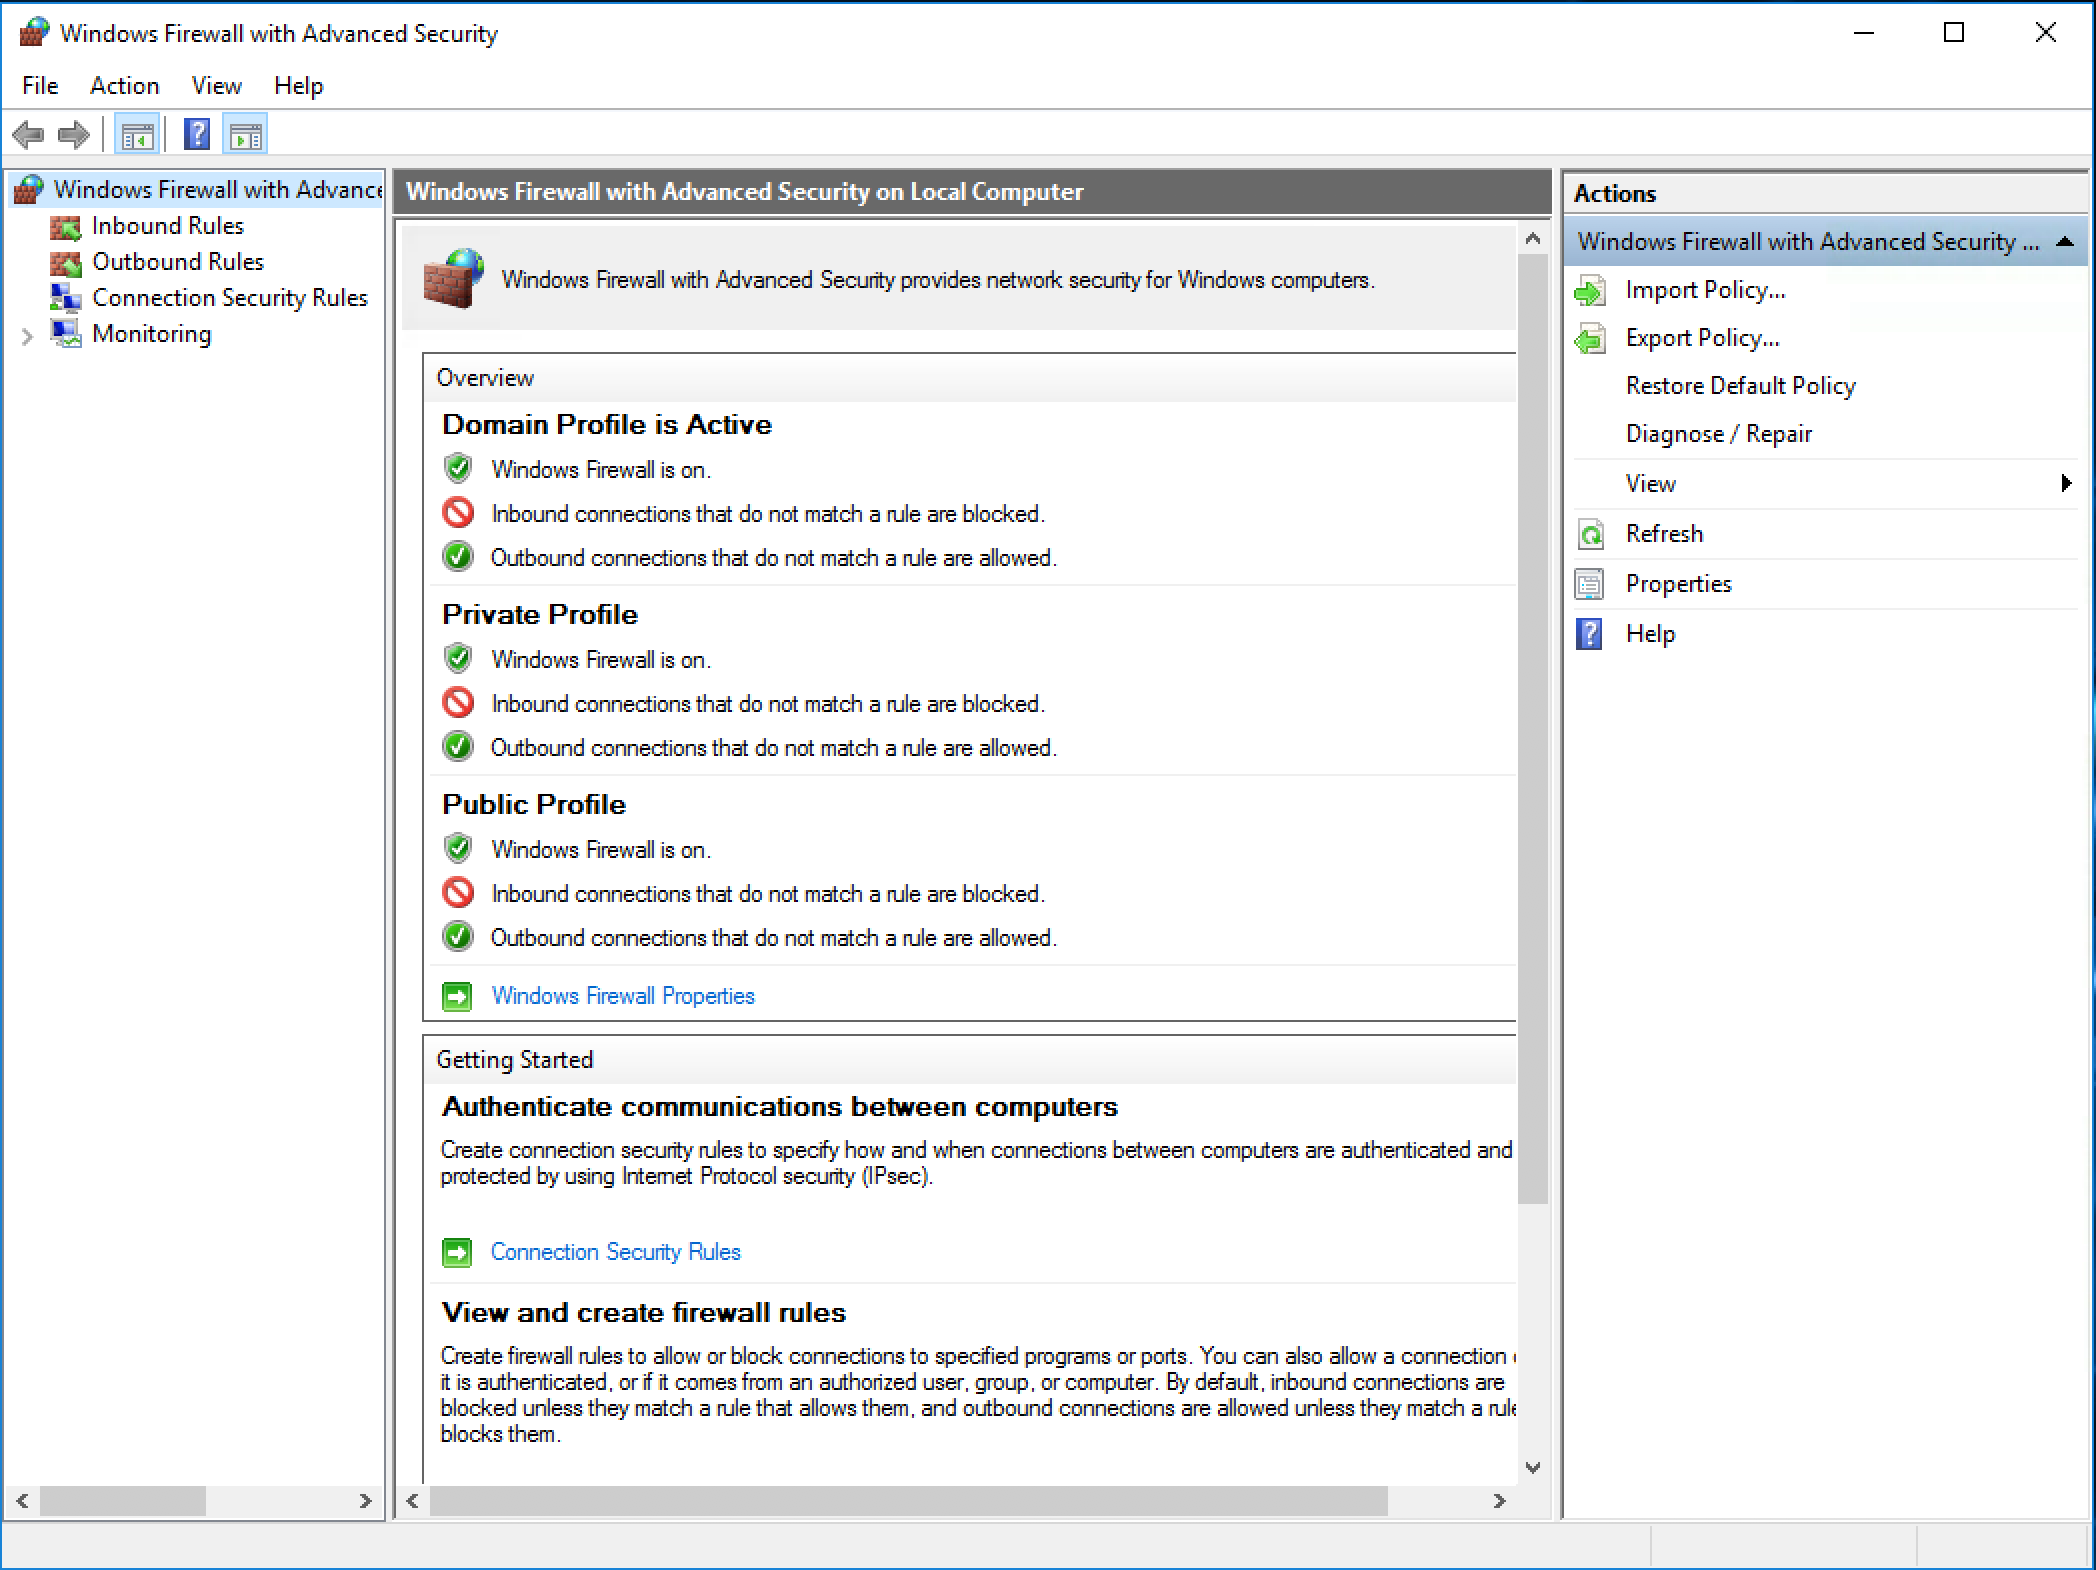Image resolution: width=2096 pixels, height=1570 pixels.
Task: Click Refresh in the Actions pane
Action: (x=1664, y=534)
